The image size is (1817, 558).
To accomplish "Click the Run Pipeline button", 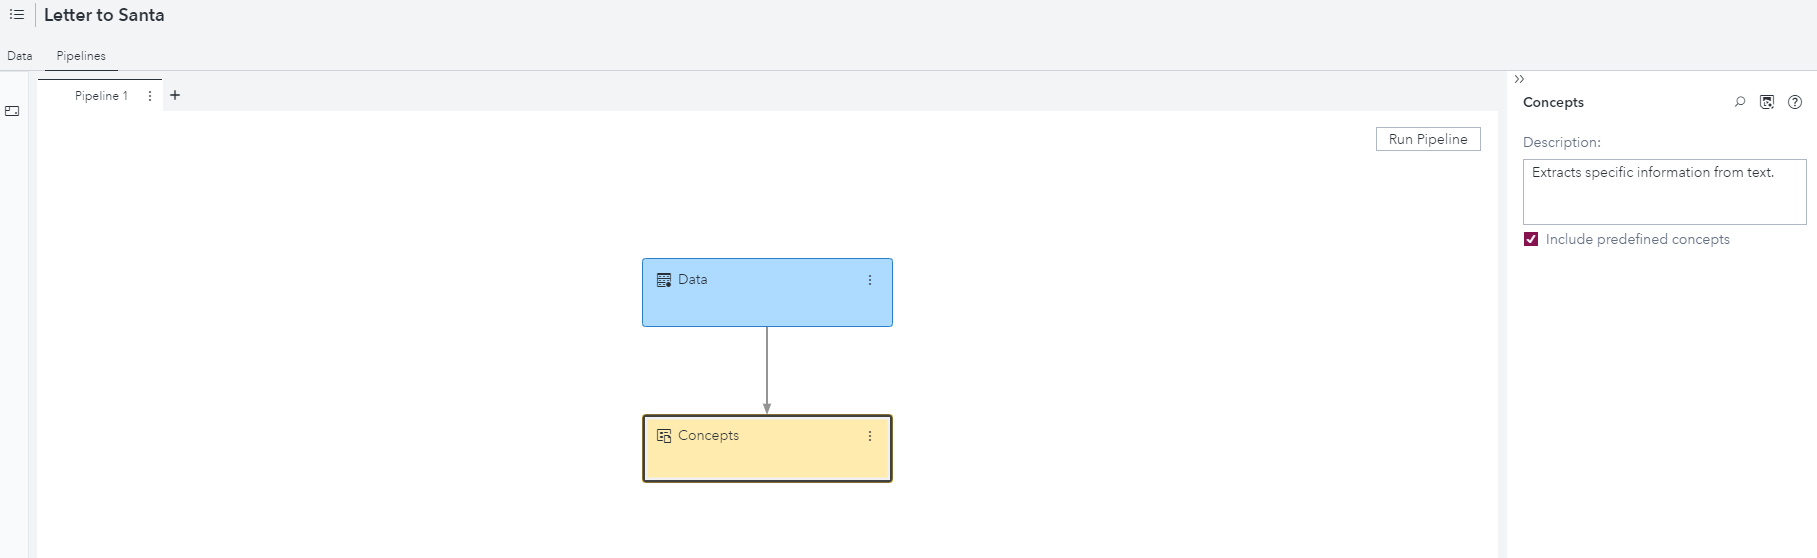I will click(x=1427, y=139).
